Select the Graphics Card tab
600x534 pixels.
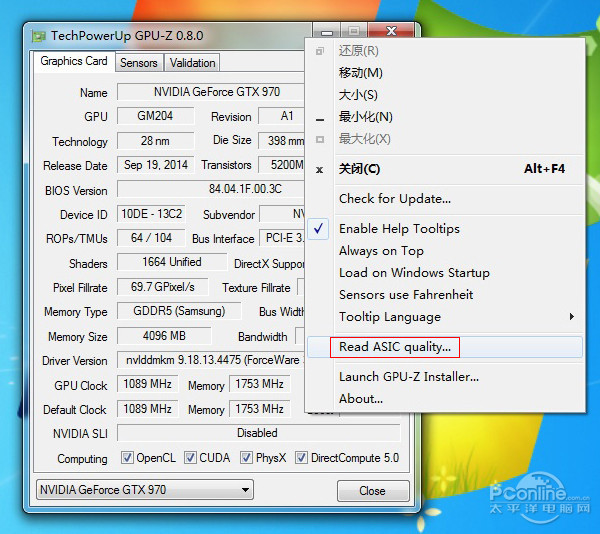[74, 61]
